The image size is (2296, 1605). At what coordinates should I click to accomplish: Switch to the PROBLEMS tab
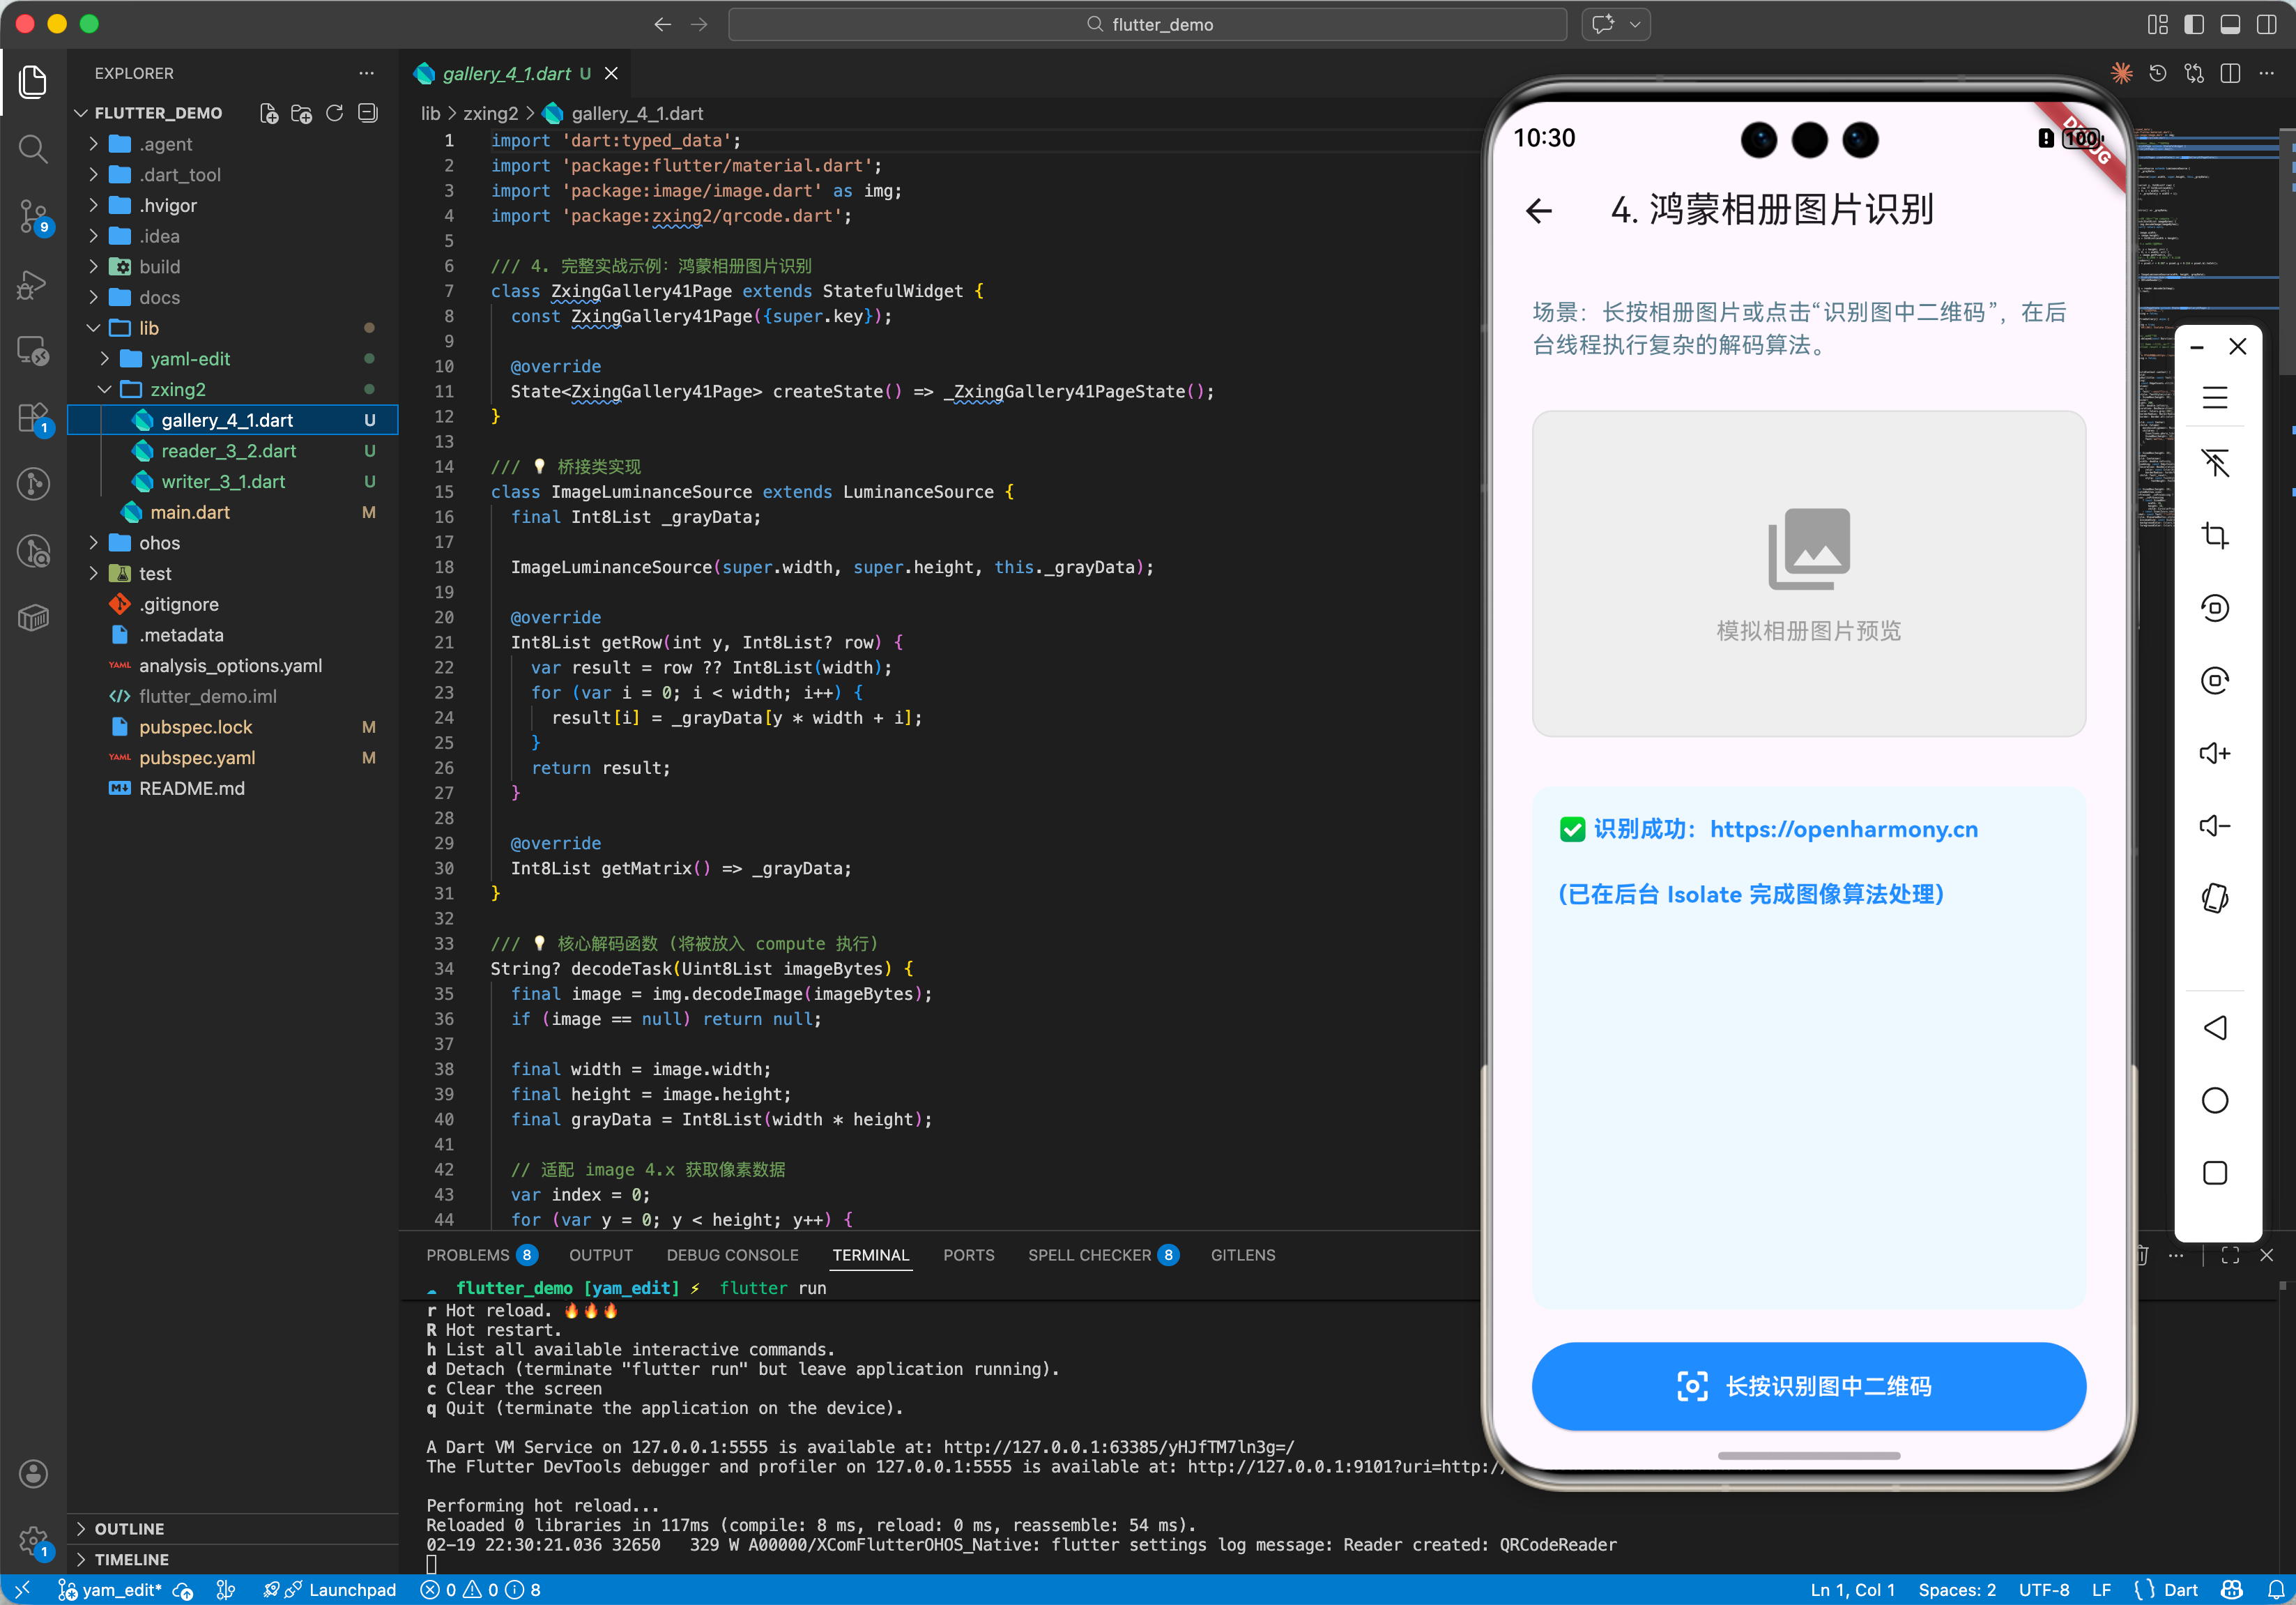468,1255
